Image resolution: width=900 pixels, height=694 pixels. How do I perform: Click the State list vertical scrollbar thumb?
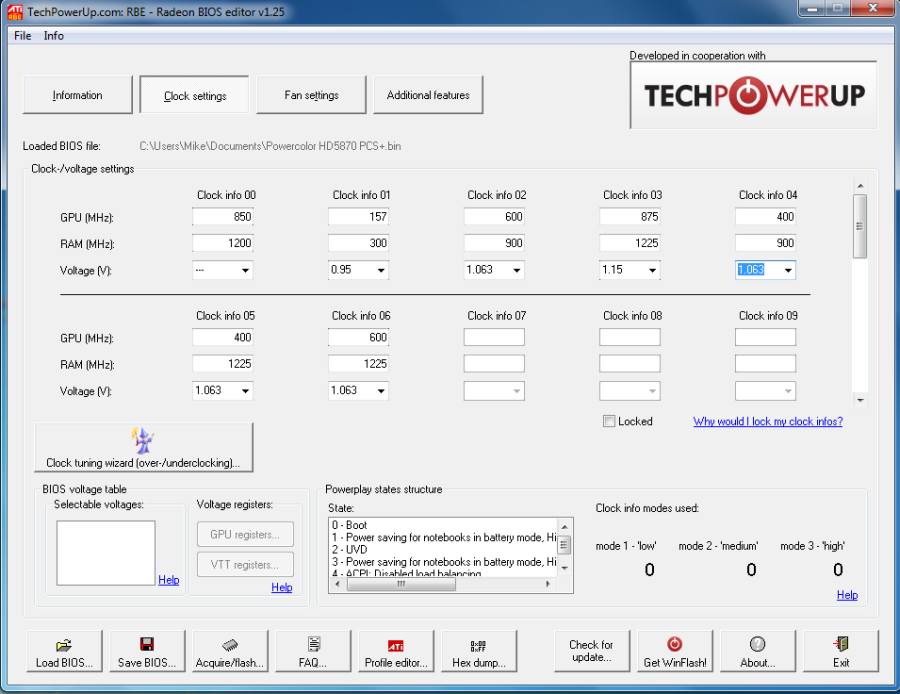(564, 544)
